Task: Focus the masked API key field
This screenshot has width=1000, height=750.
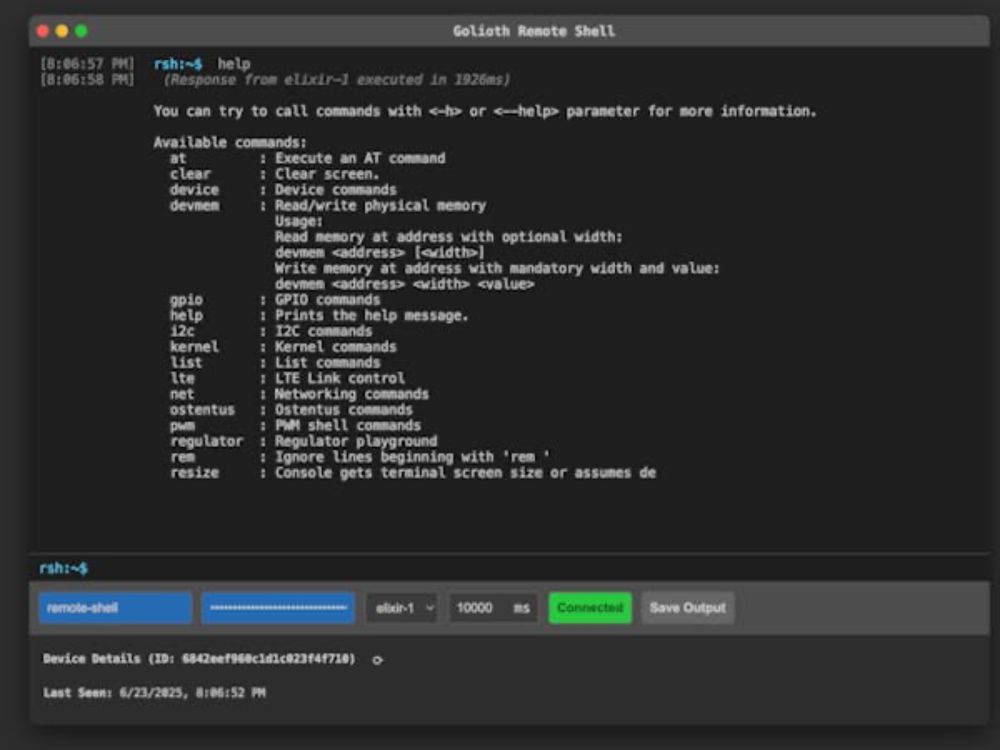Action: point(278,608)
